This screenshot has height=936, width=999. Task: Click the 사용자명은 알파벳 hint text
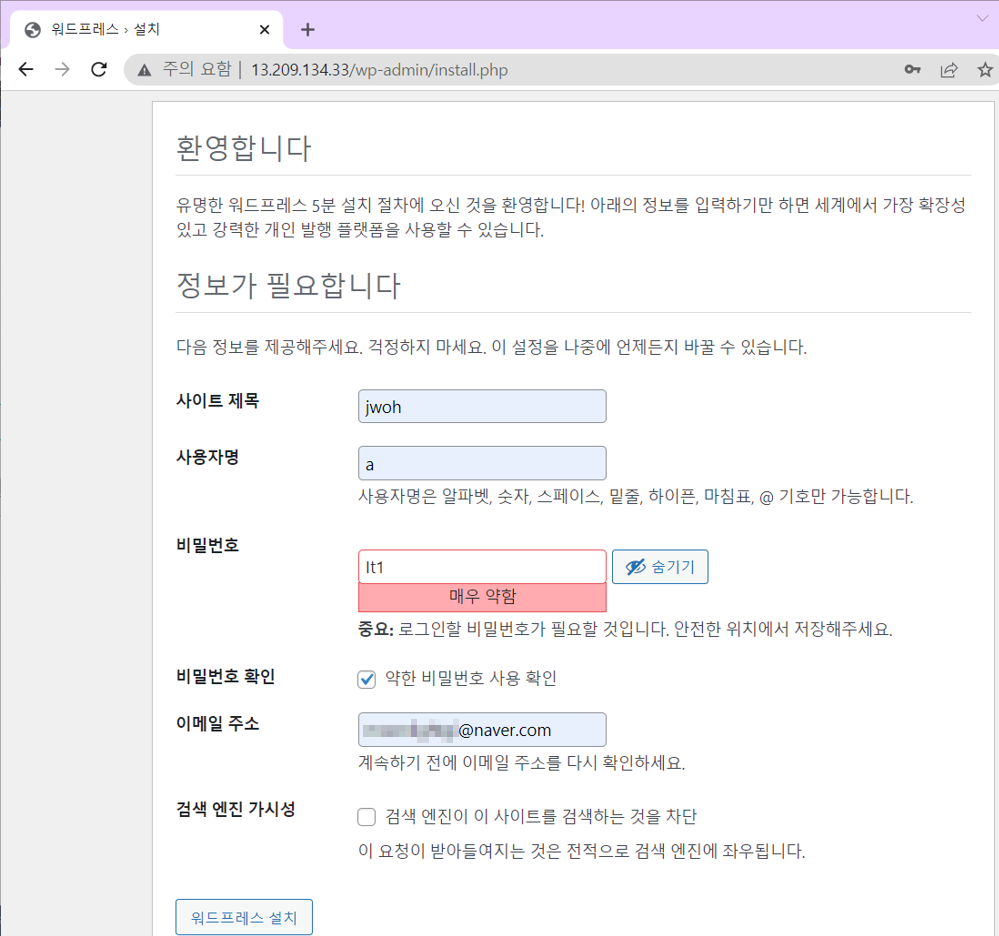[636, 496]
